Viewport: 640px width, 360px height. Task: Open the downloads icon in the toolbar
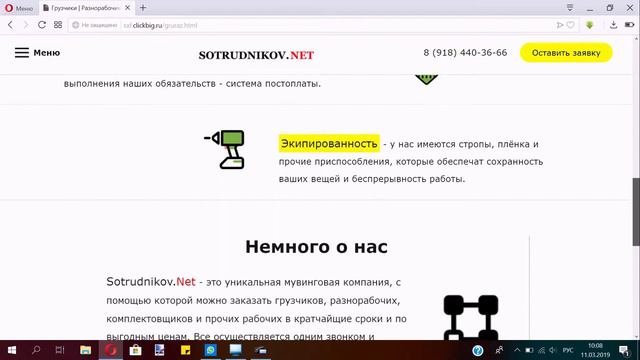(613, 25)
